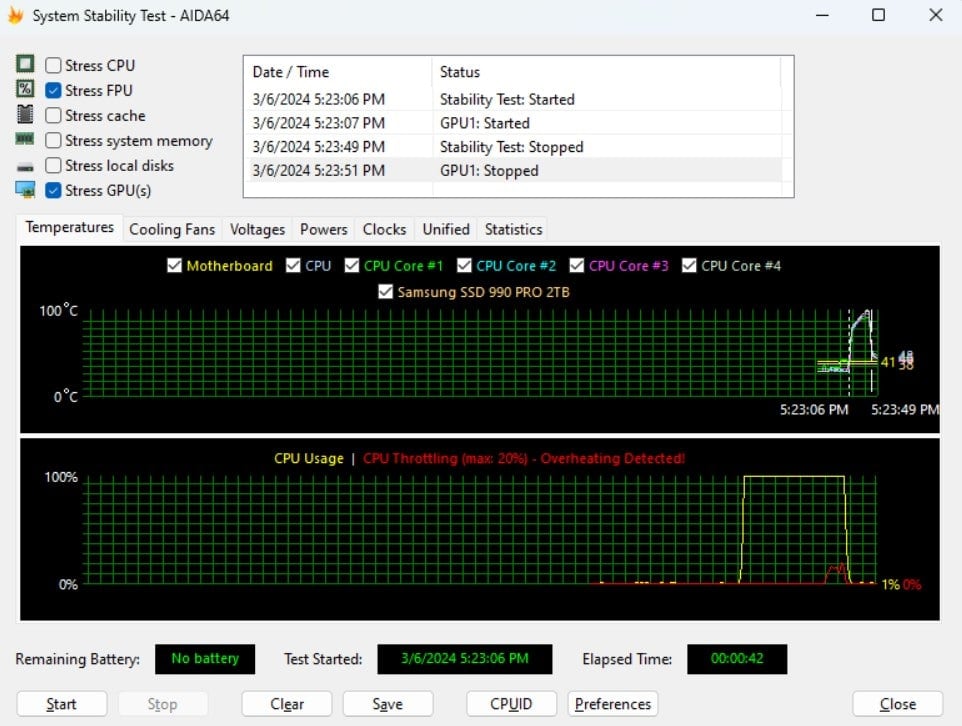Toggle CPU Core #3 temperature checkbox

pos(577,265)
